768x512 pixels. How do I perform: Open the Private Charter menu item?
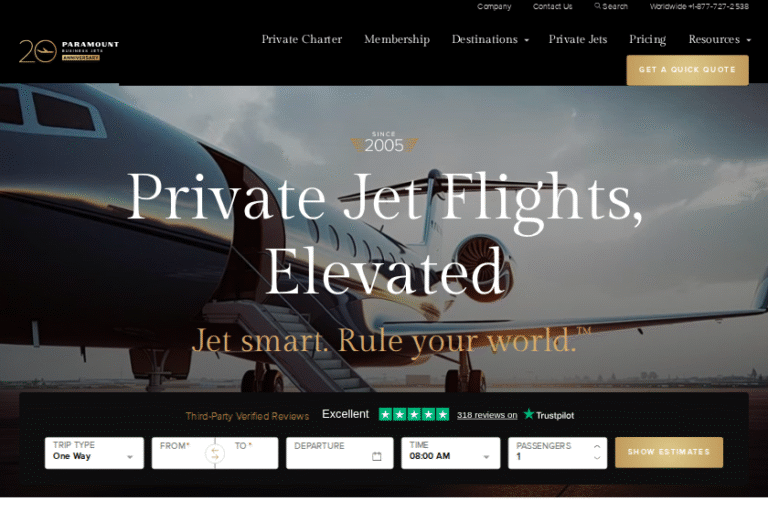302,39
